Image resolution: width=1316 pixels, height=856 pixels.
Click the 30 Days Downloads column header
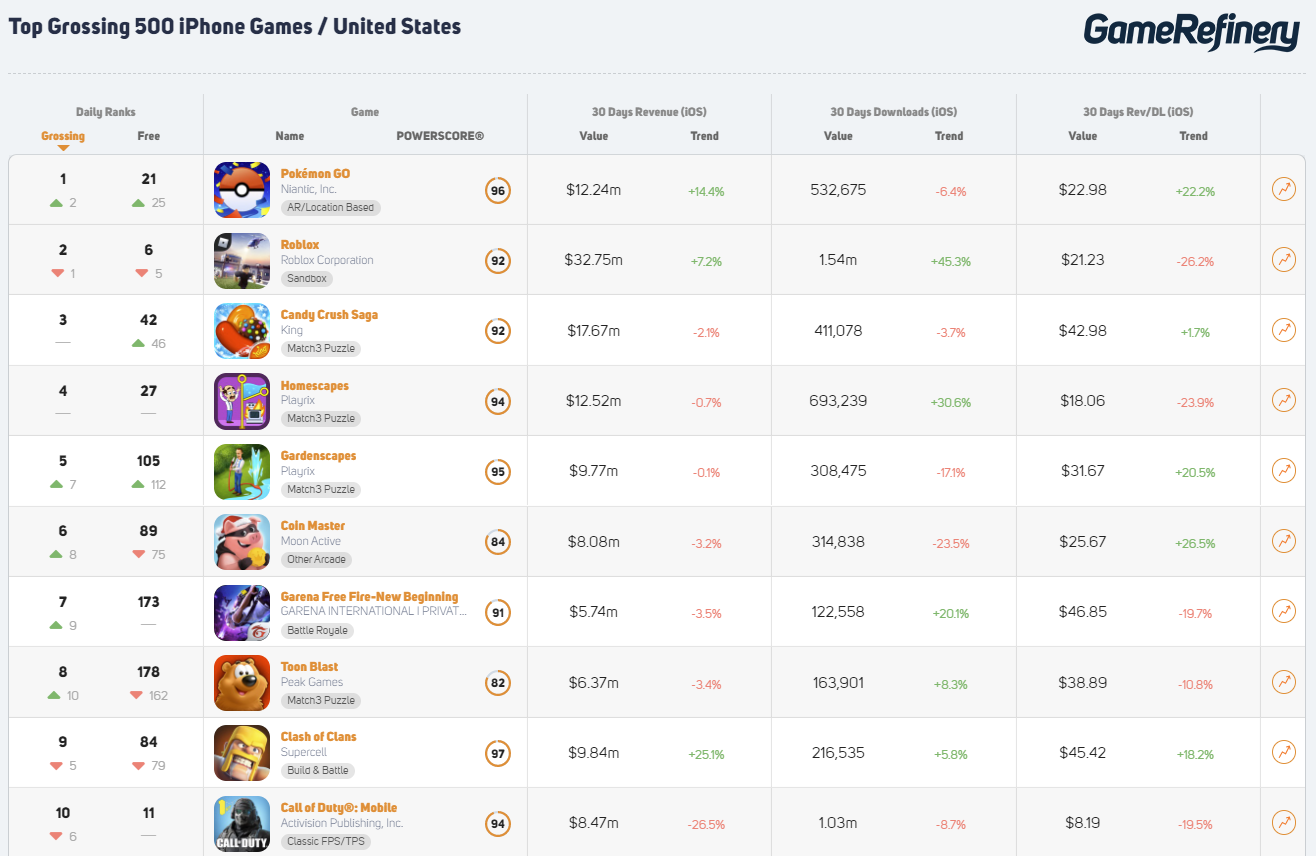[x=892, y=111]
